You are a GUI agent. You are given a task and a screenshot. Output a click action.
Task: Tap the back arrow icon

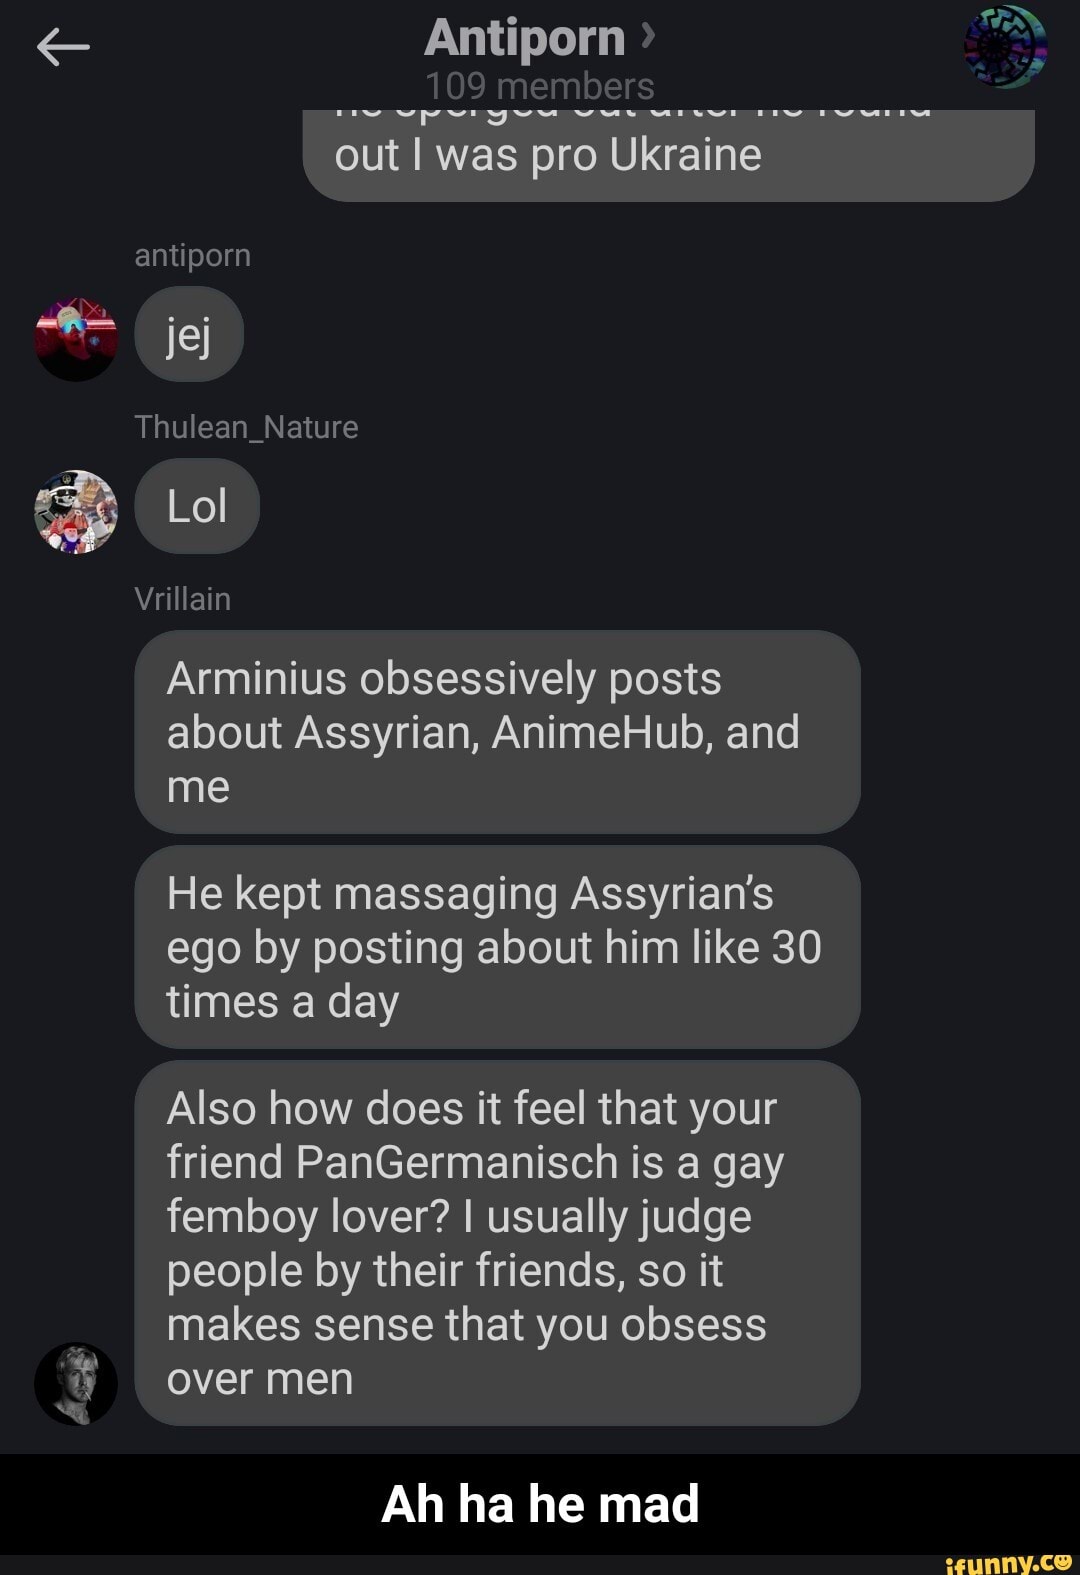[63, 47]
